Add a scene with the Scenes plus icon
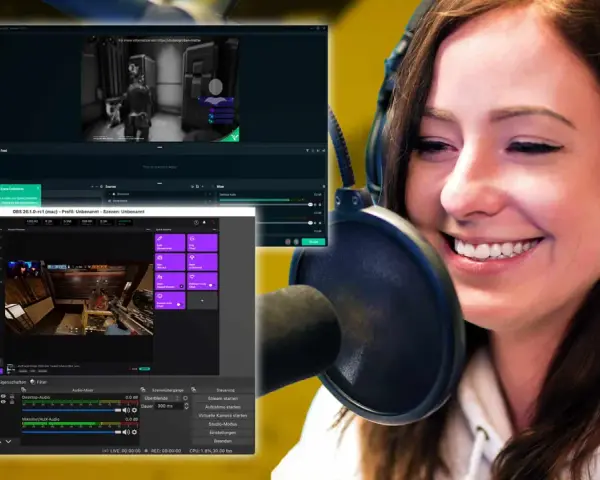Image resolution: width=600 pixels, height=480 pixels. click(92, 187)
